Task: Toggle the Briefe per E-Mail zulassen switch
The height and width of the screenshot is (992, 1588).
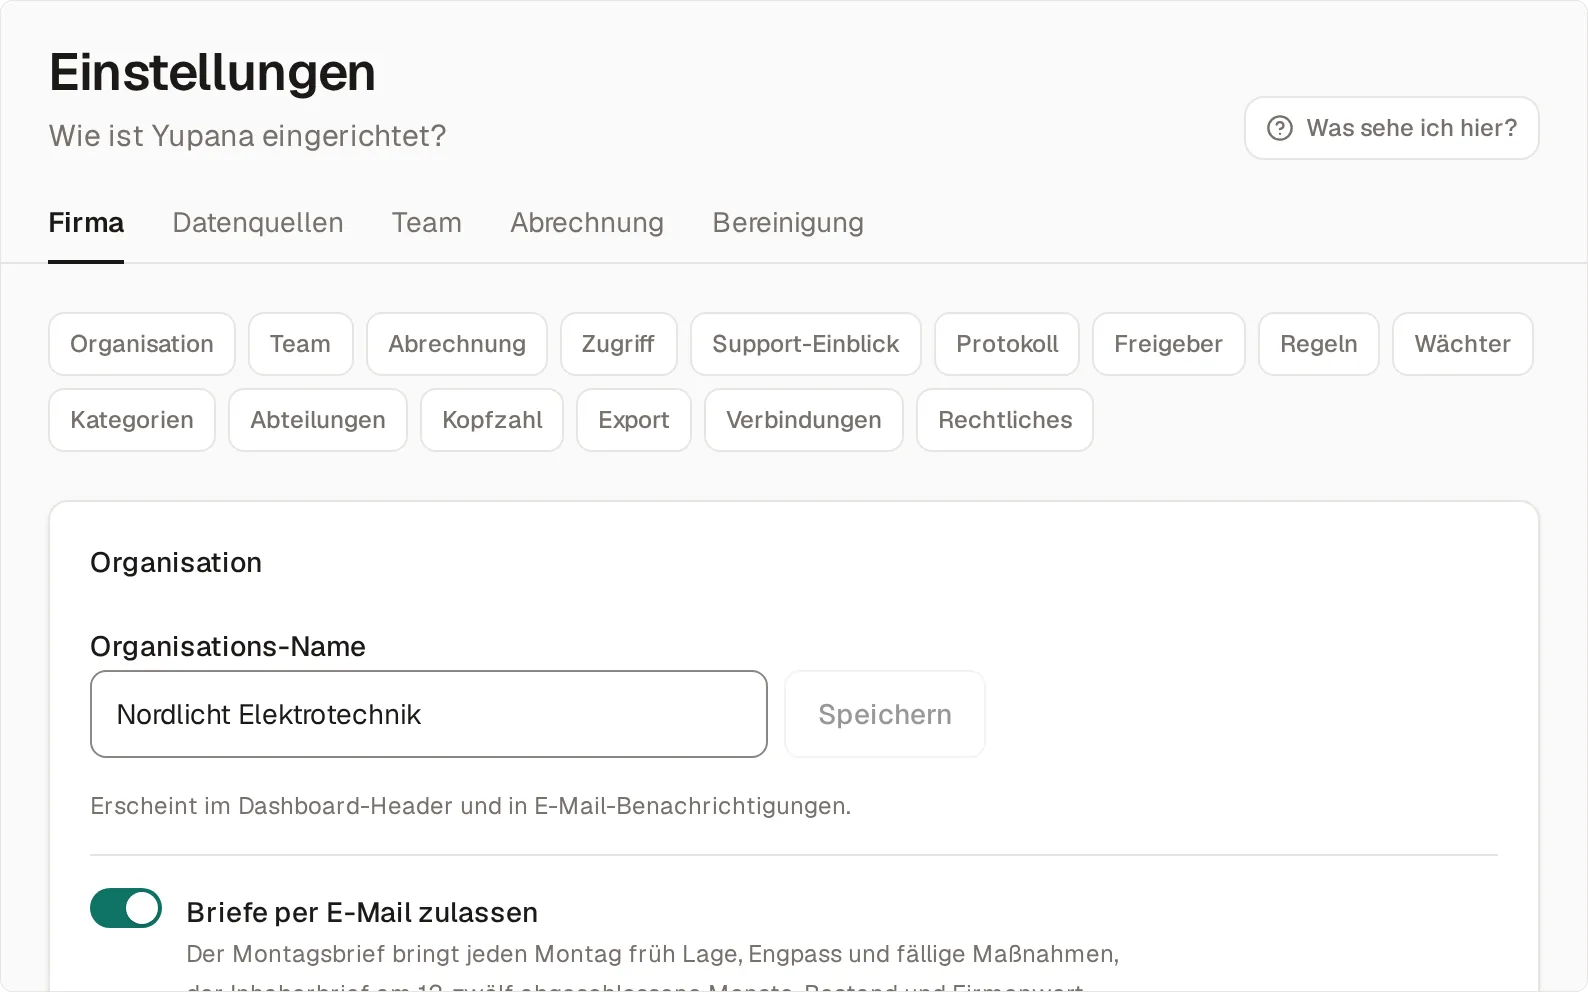Action: (x=126, y=908)
